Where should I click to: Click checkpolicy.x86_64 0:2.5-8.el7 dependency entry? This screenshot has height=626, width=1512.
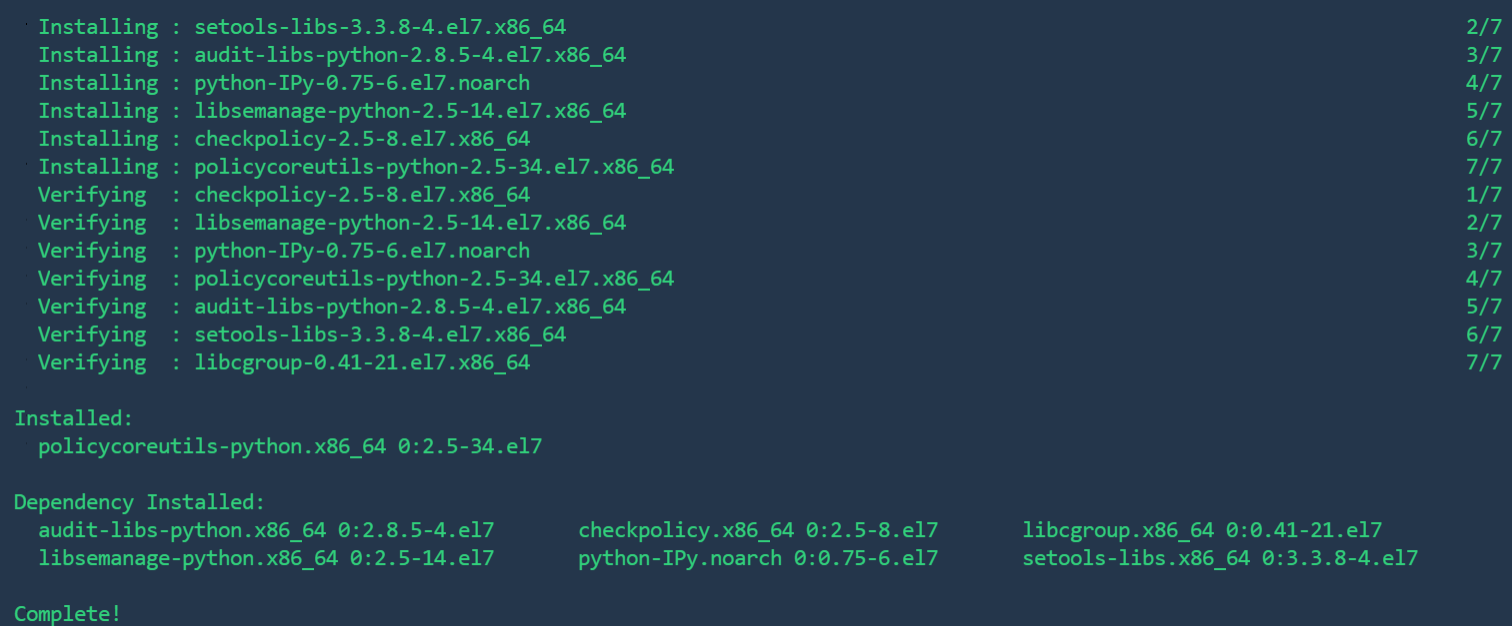point(758,530)
